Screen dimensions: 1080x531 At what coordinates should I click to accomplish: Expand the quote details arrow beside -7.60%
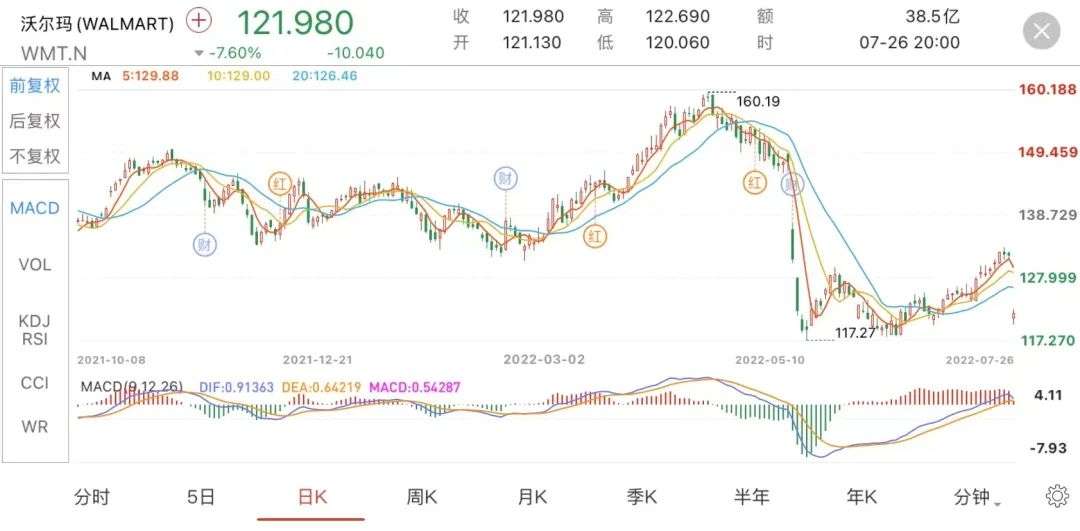coord(199,54)
